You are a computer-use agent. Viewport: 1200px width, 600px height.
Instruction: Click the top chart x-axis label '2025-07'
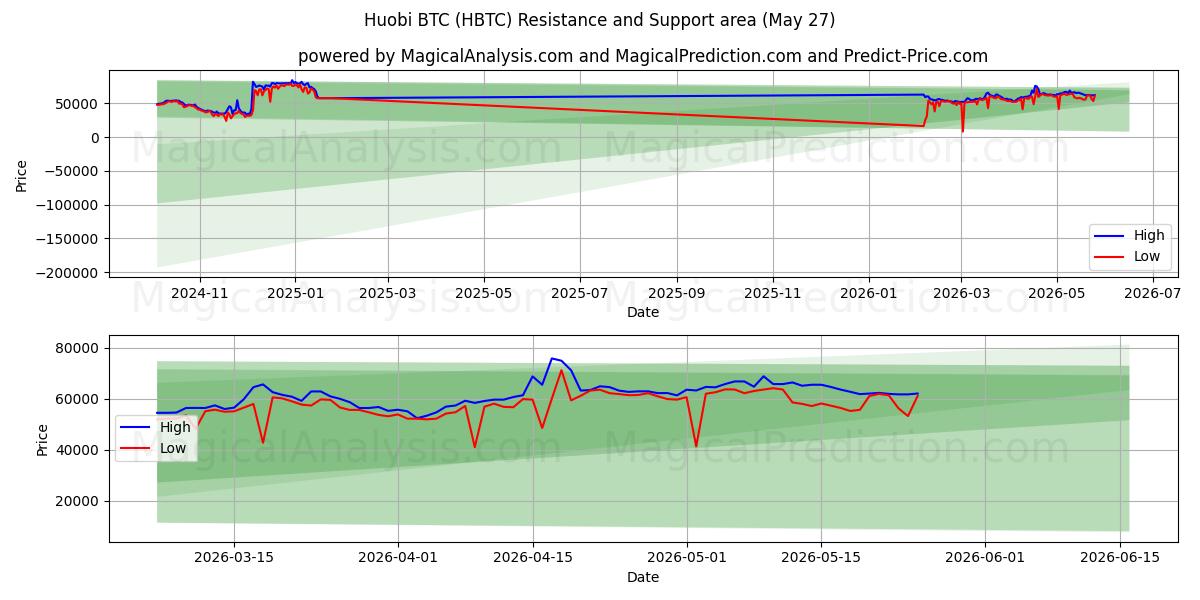(580, 293)
